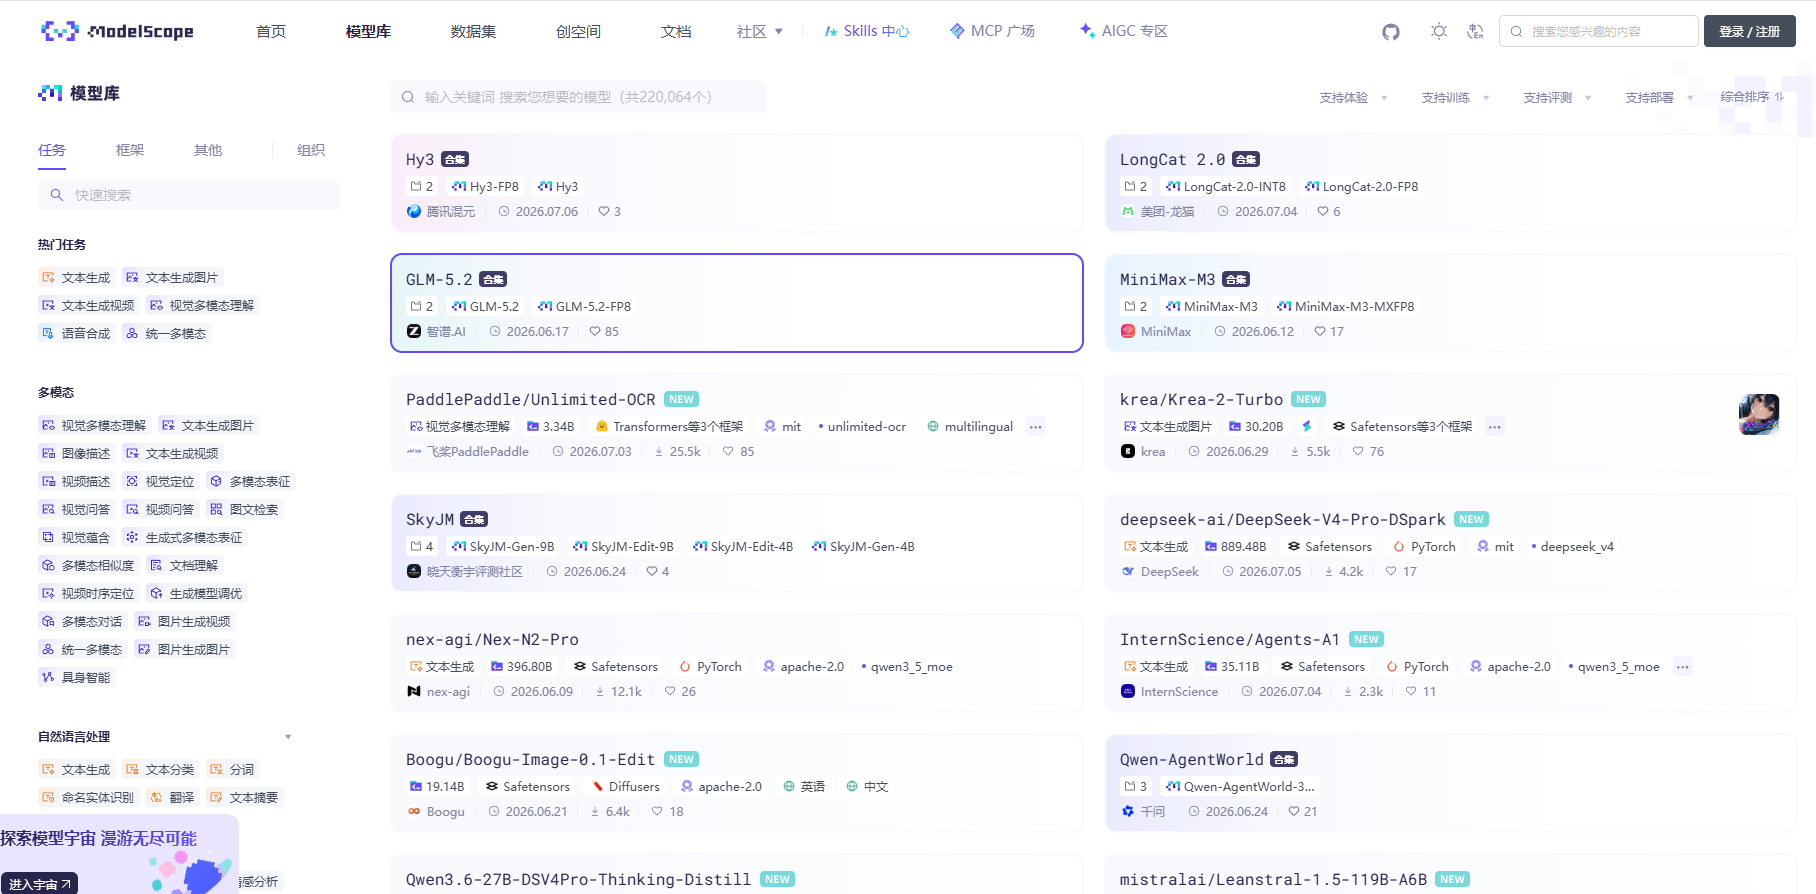
Task: Select the 视频问答 task filter
Action: pos(160,510)
